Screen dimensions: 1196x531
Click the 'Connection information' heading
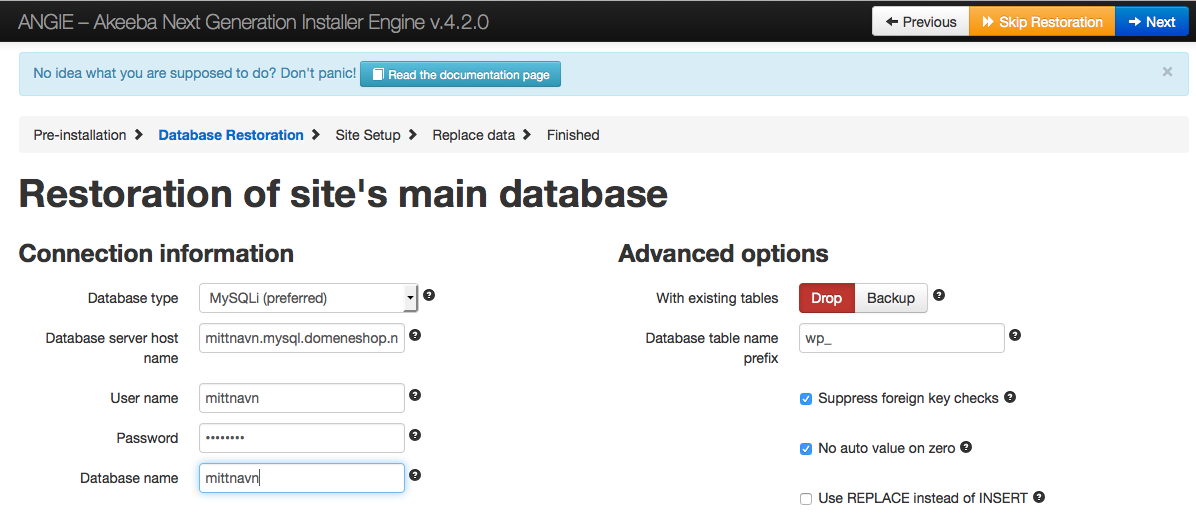[x=156, y=253]
